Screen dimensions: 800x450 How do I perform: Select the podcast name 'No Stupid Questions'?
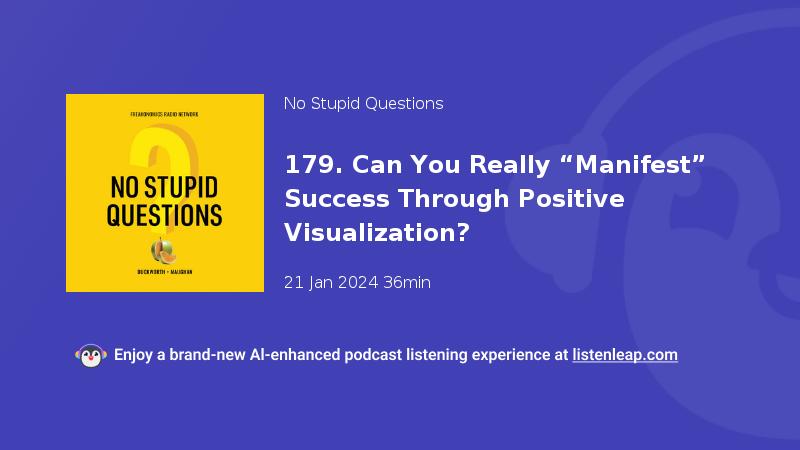pyautogui.click(x=363, y=104)
